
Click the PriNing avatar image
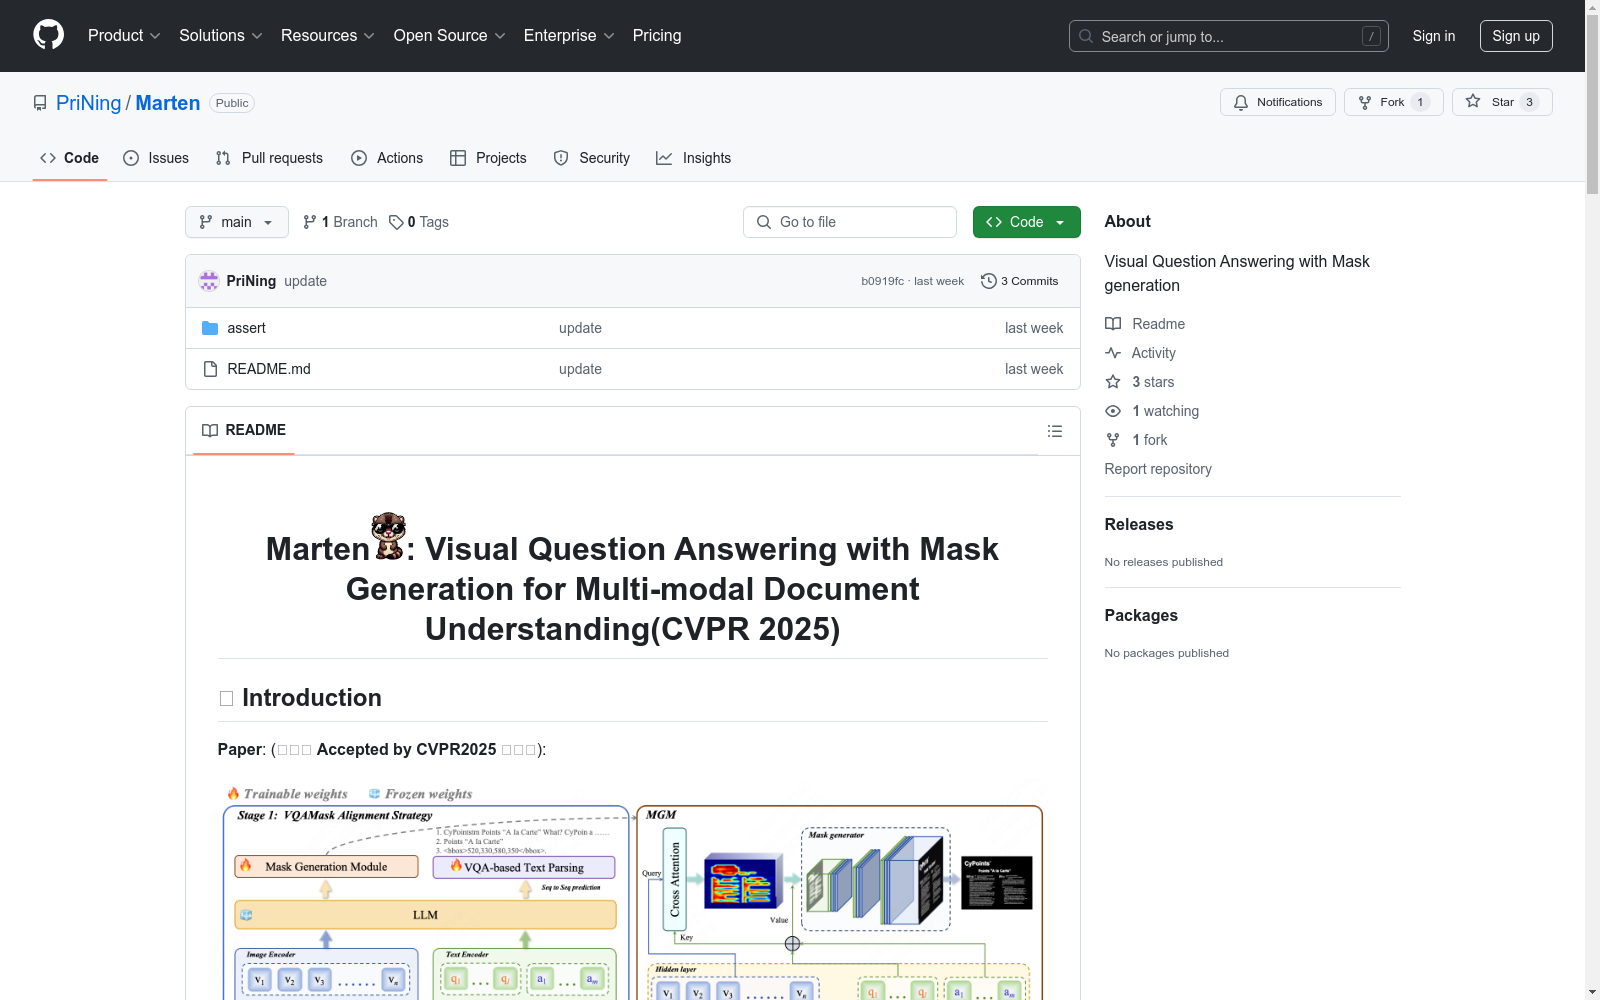(x=209, y=281)
